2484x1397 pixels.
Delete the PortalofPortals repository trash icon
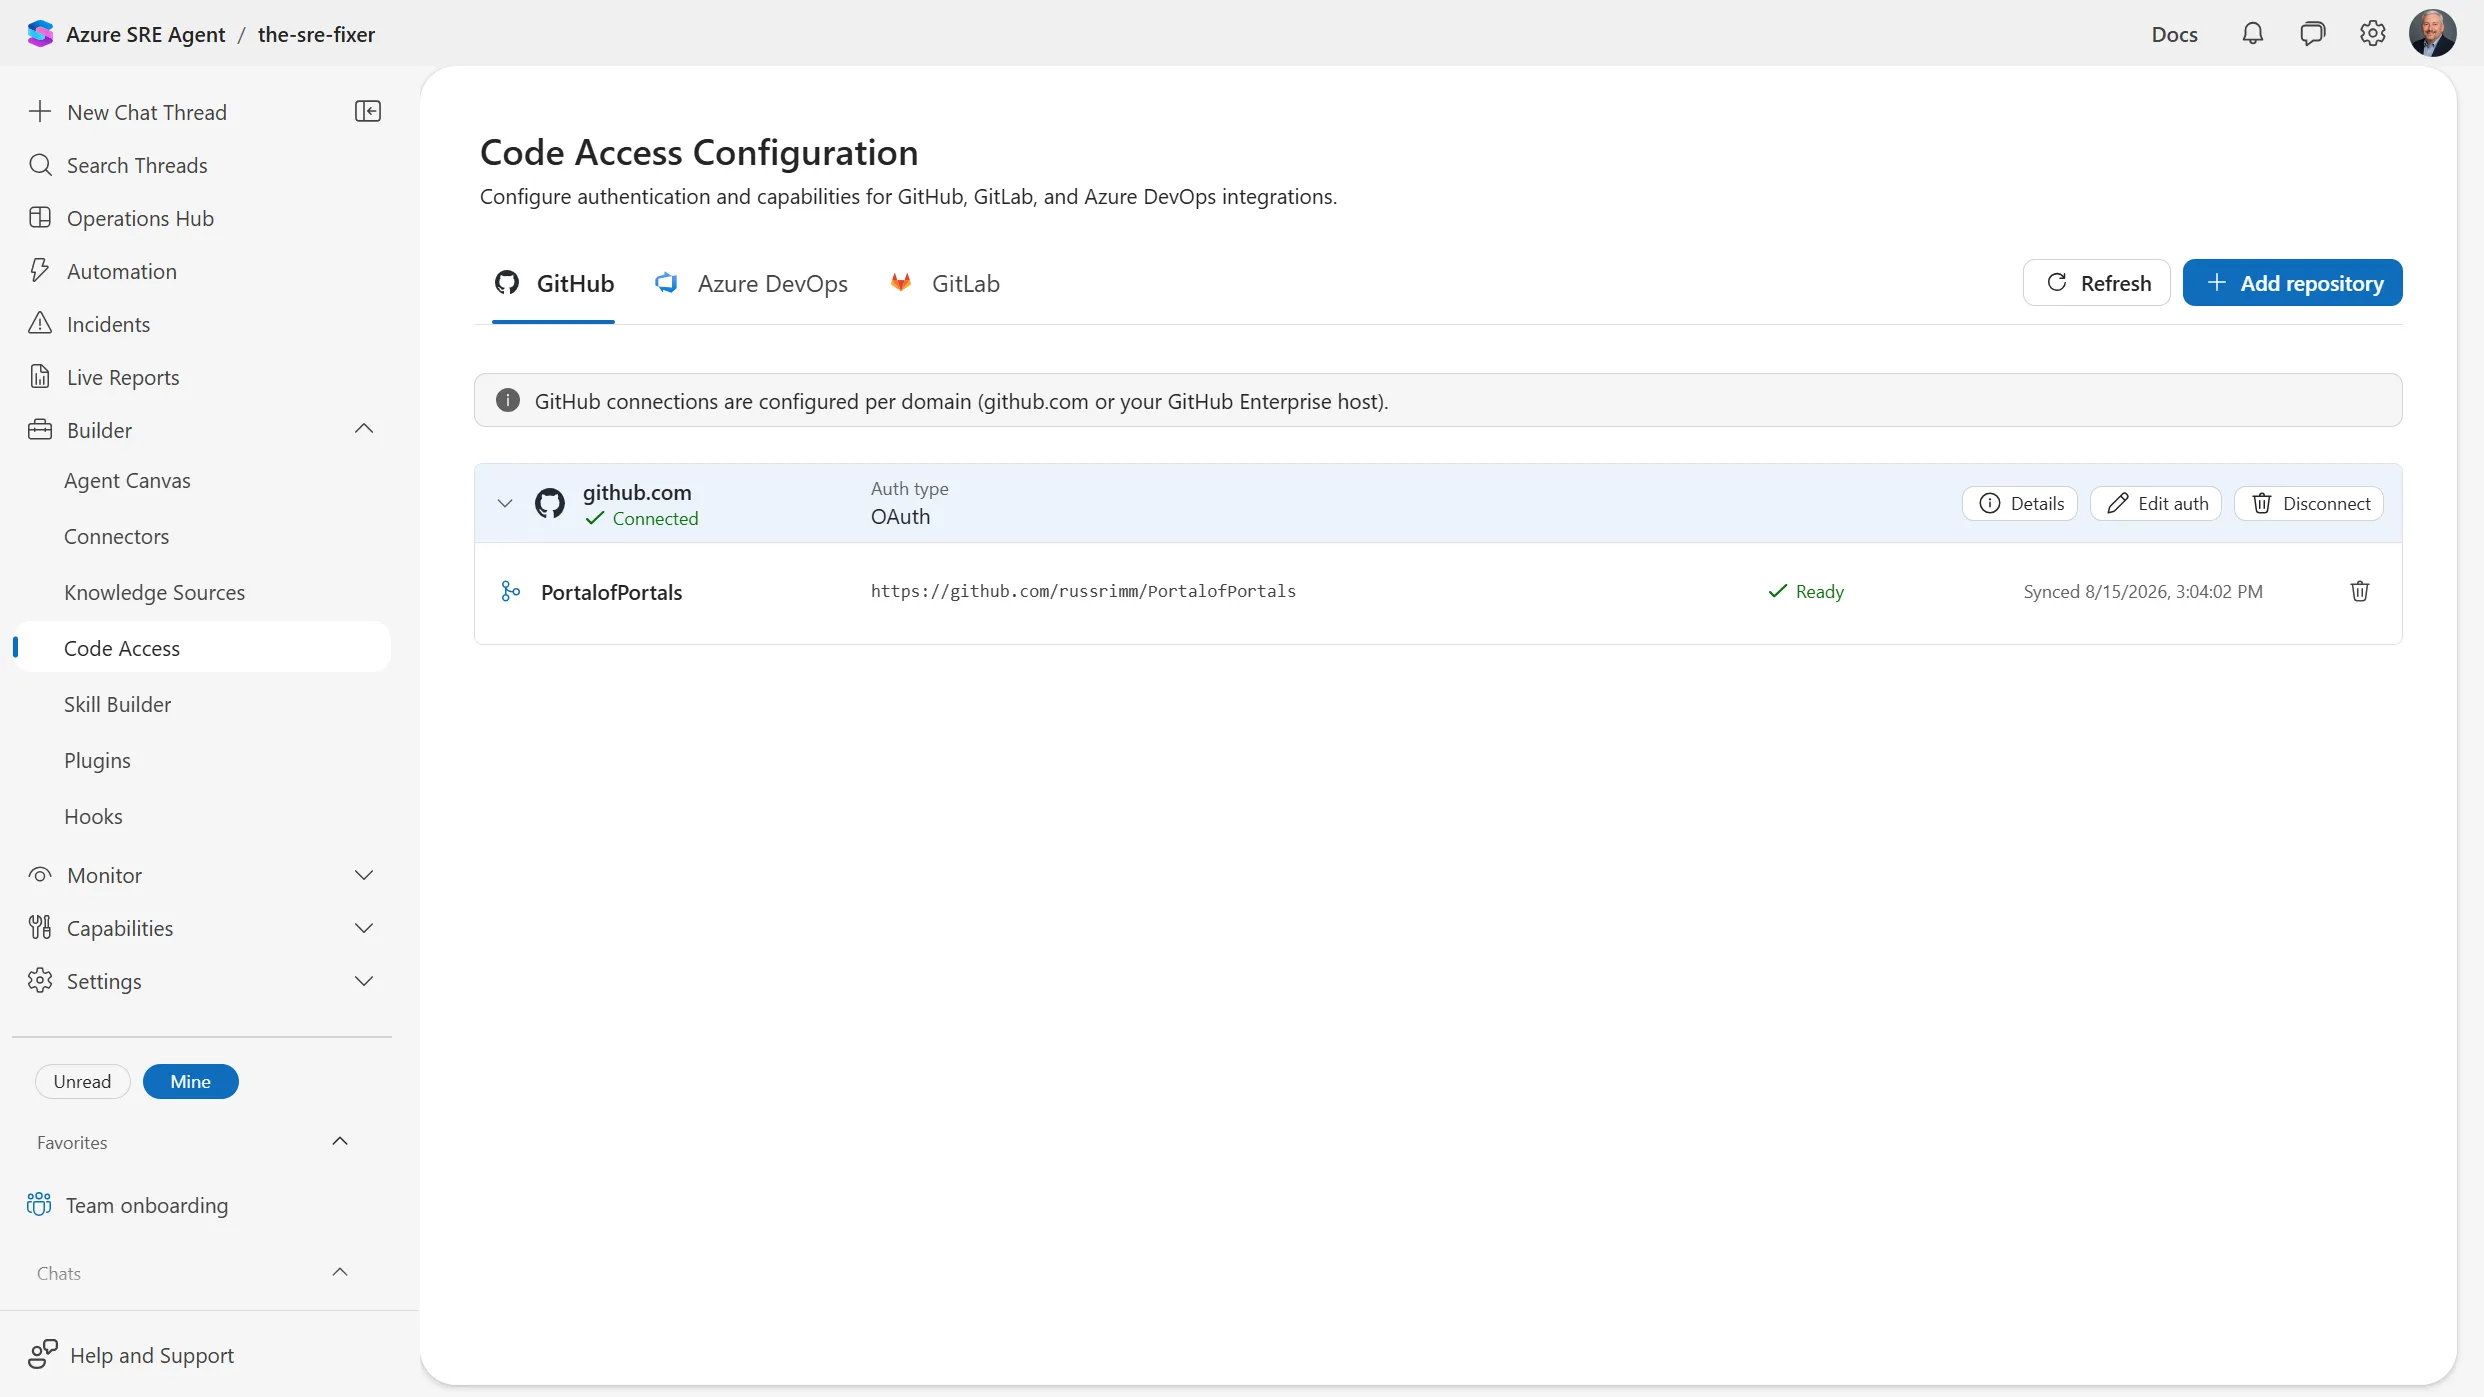(2360, 591)
